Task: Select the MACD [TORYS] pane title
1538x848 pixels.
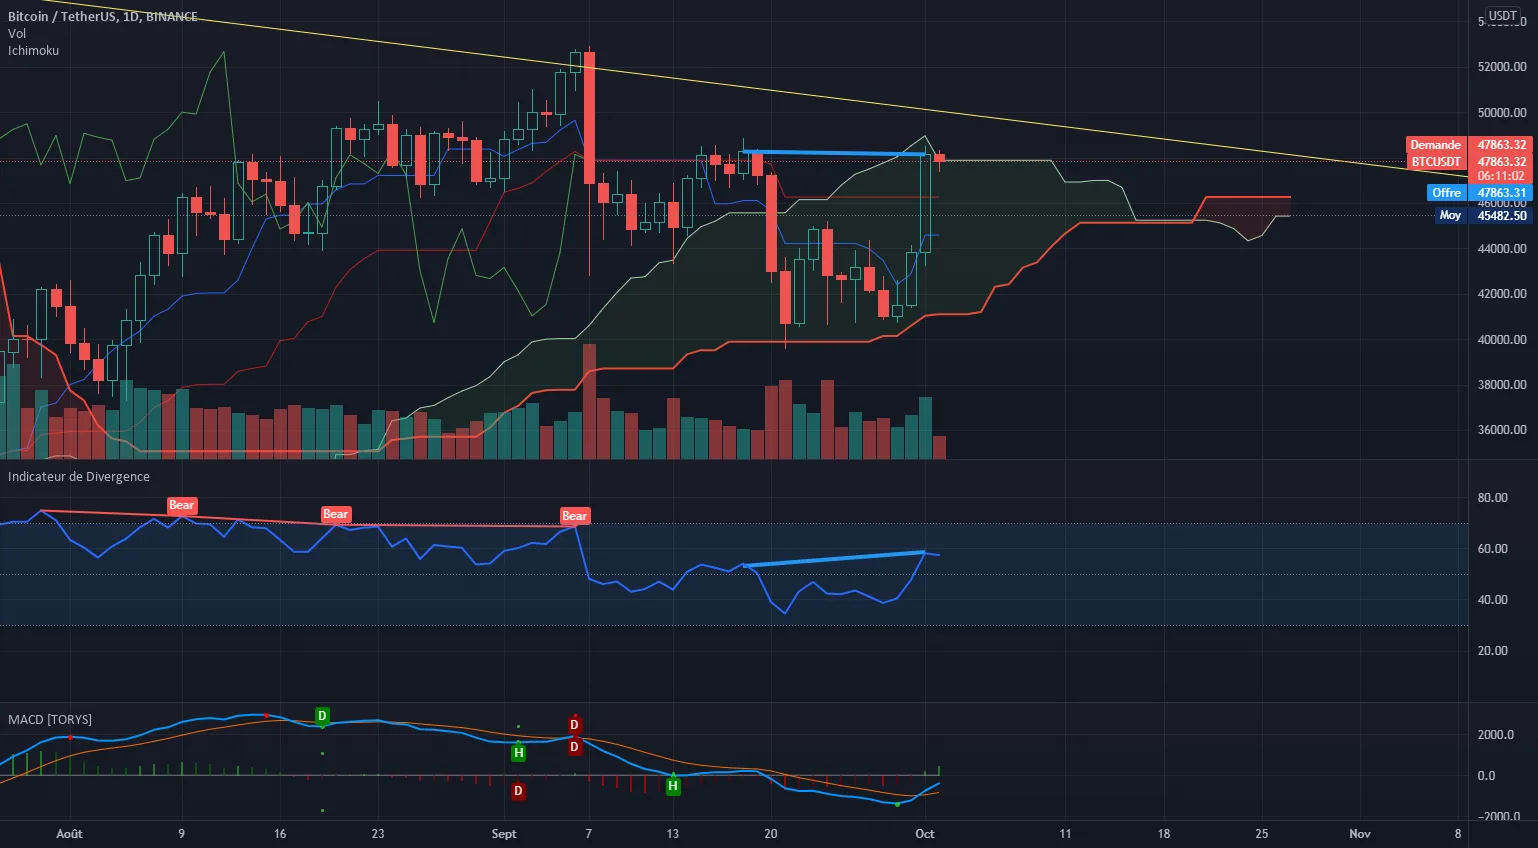Action: (50, 720)
